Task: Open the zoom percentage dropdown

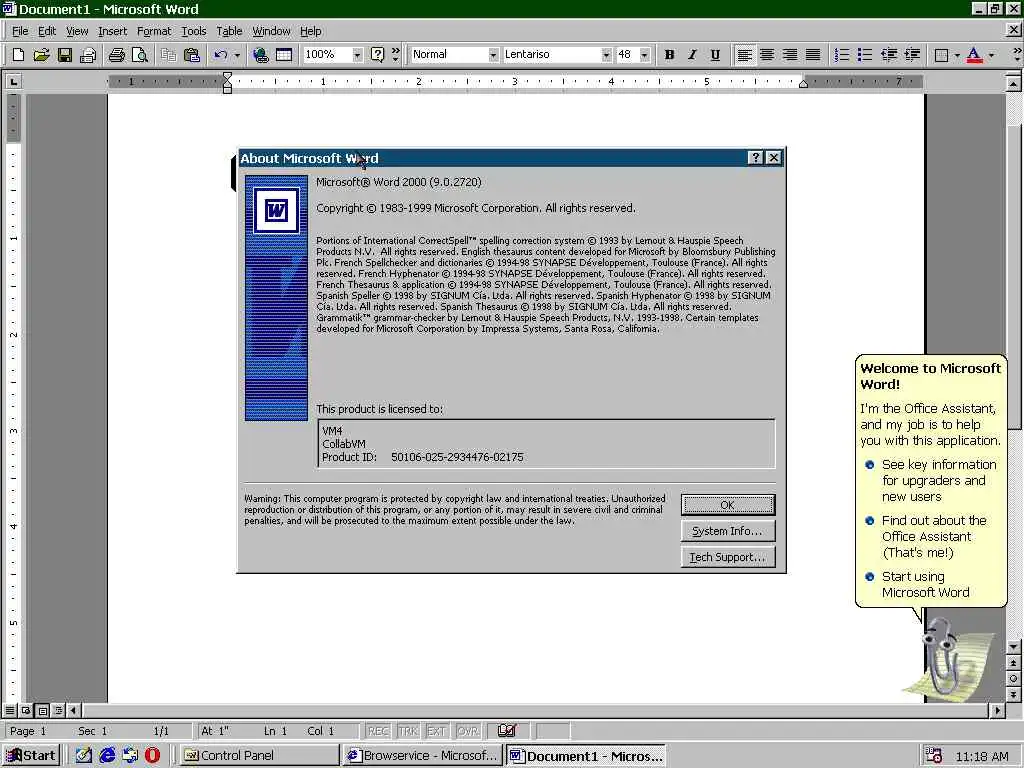Action: coord(357,55)
